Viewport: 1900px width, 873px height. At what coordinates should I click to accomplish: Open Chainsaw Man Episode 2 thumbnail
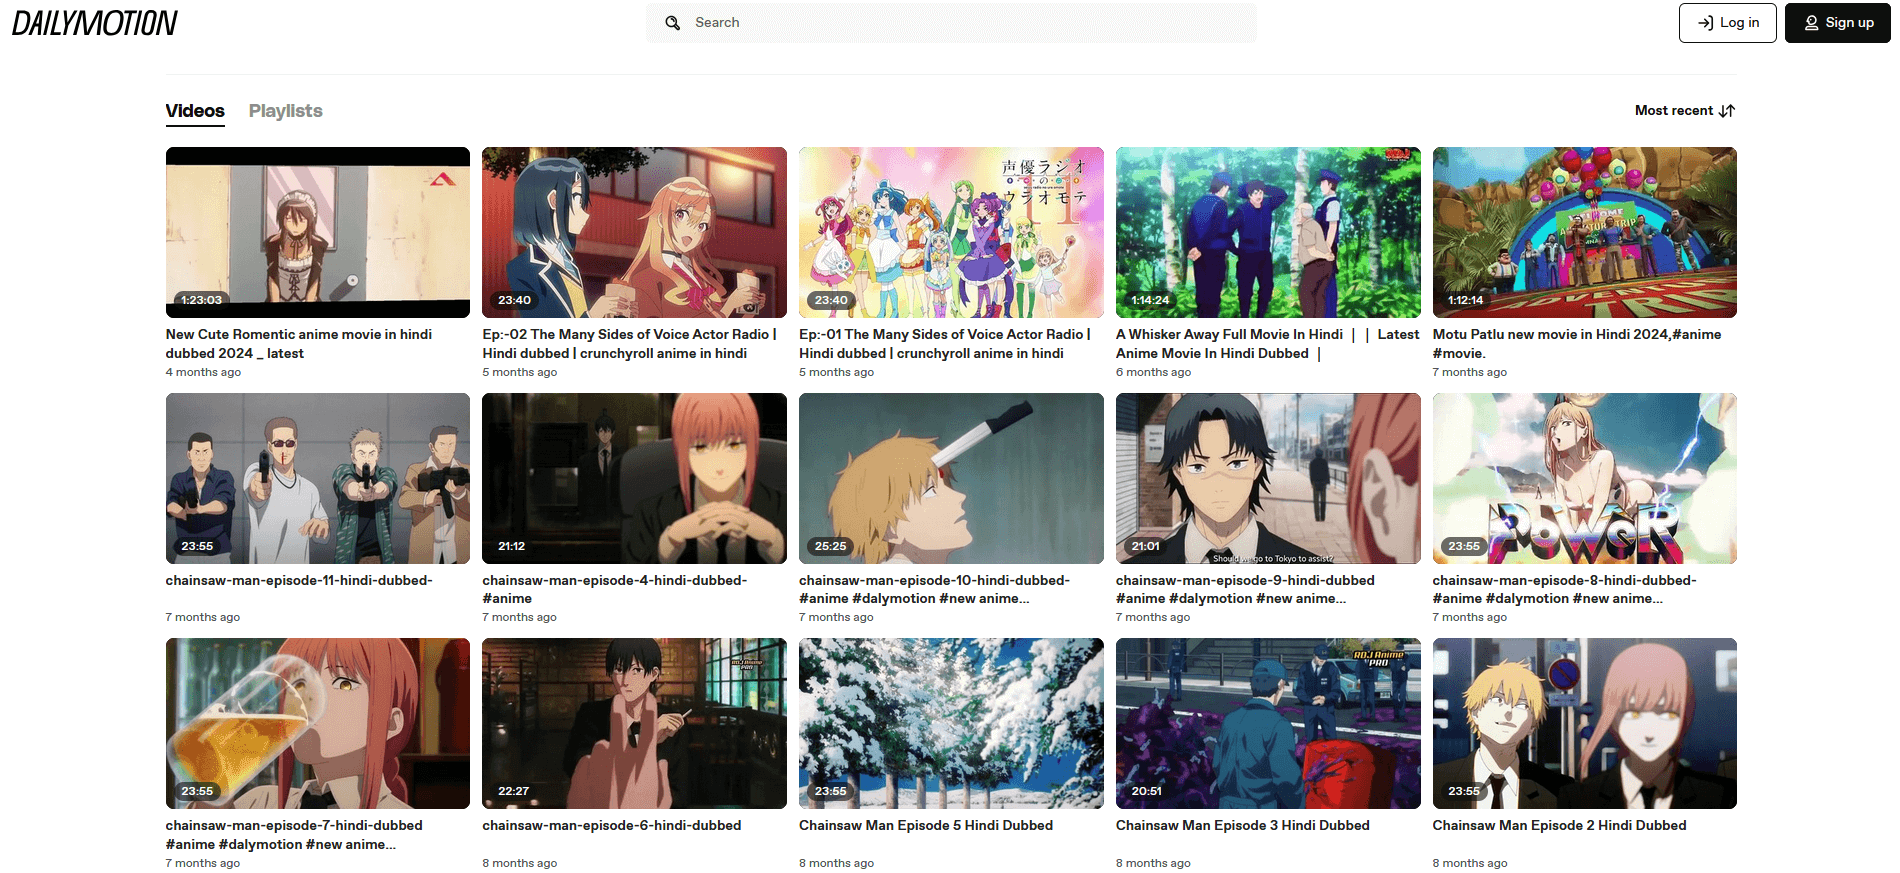pos(1584,723)
